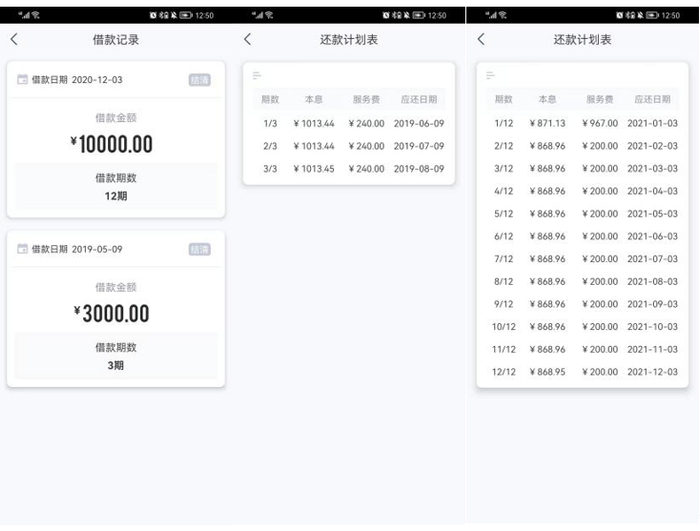
Task: Select due date 2019-07-09
Action: [419, 146]
